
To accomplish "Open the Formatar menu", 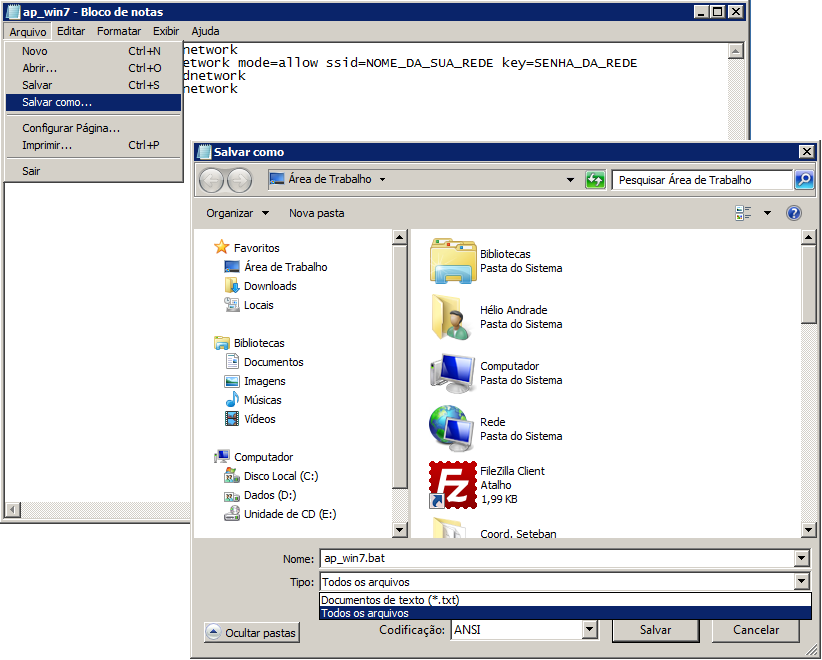I will pyautogui.click(x=119, y=31).
